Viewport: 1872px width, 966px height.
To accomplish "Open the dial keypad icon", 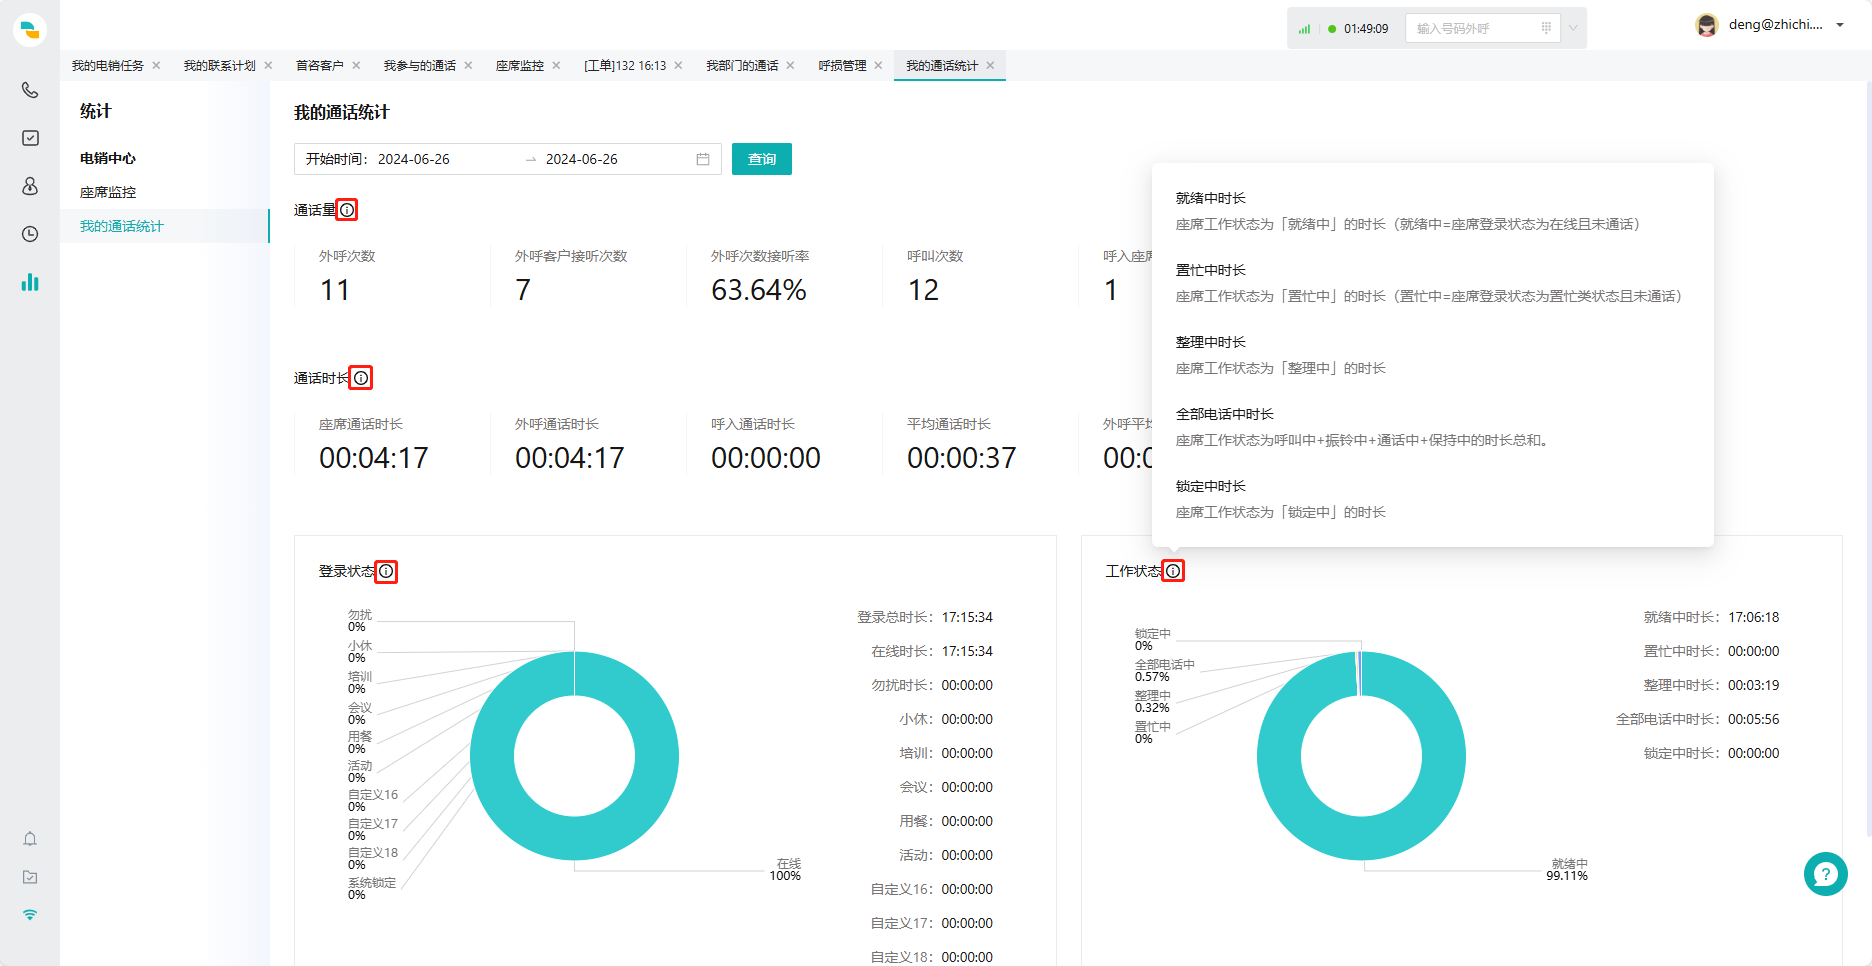I will point(1546,28).
